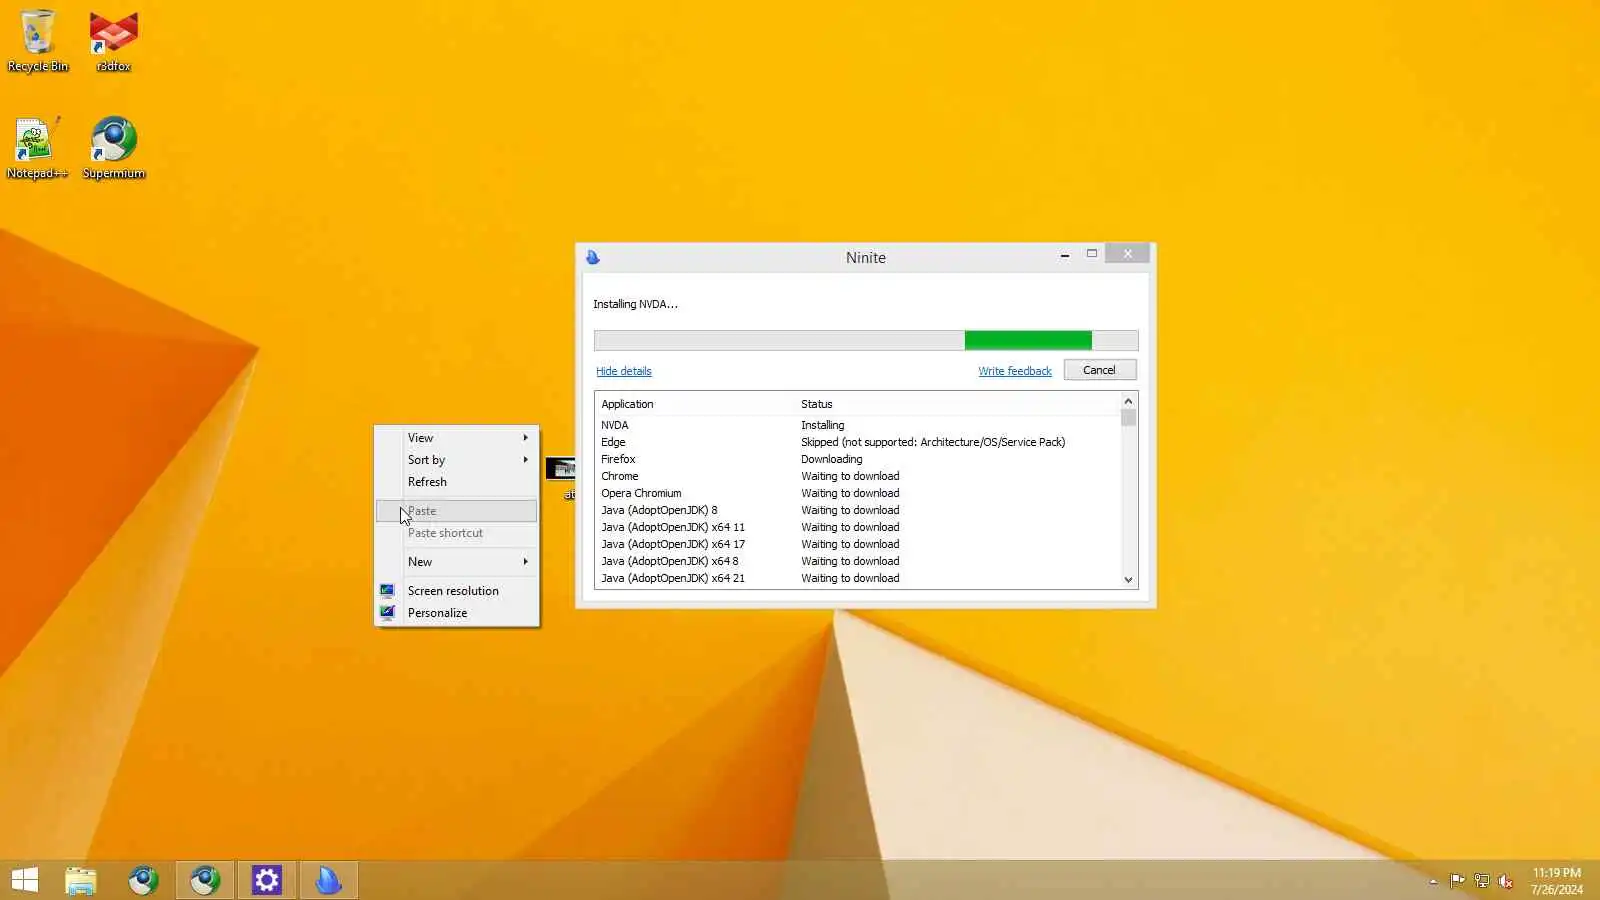Select the Firefox row in the list
The height and width of the screenshot is (900, 1600).
(x=858, y=459)
